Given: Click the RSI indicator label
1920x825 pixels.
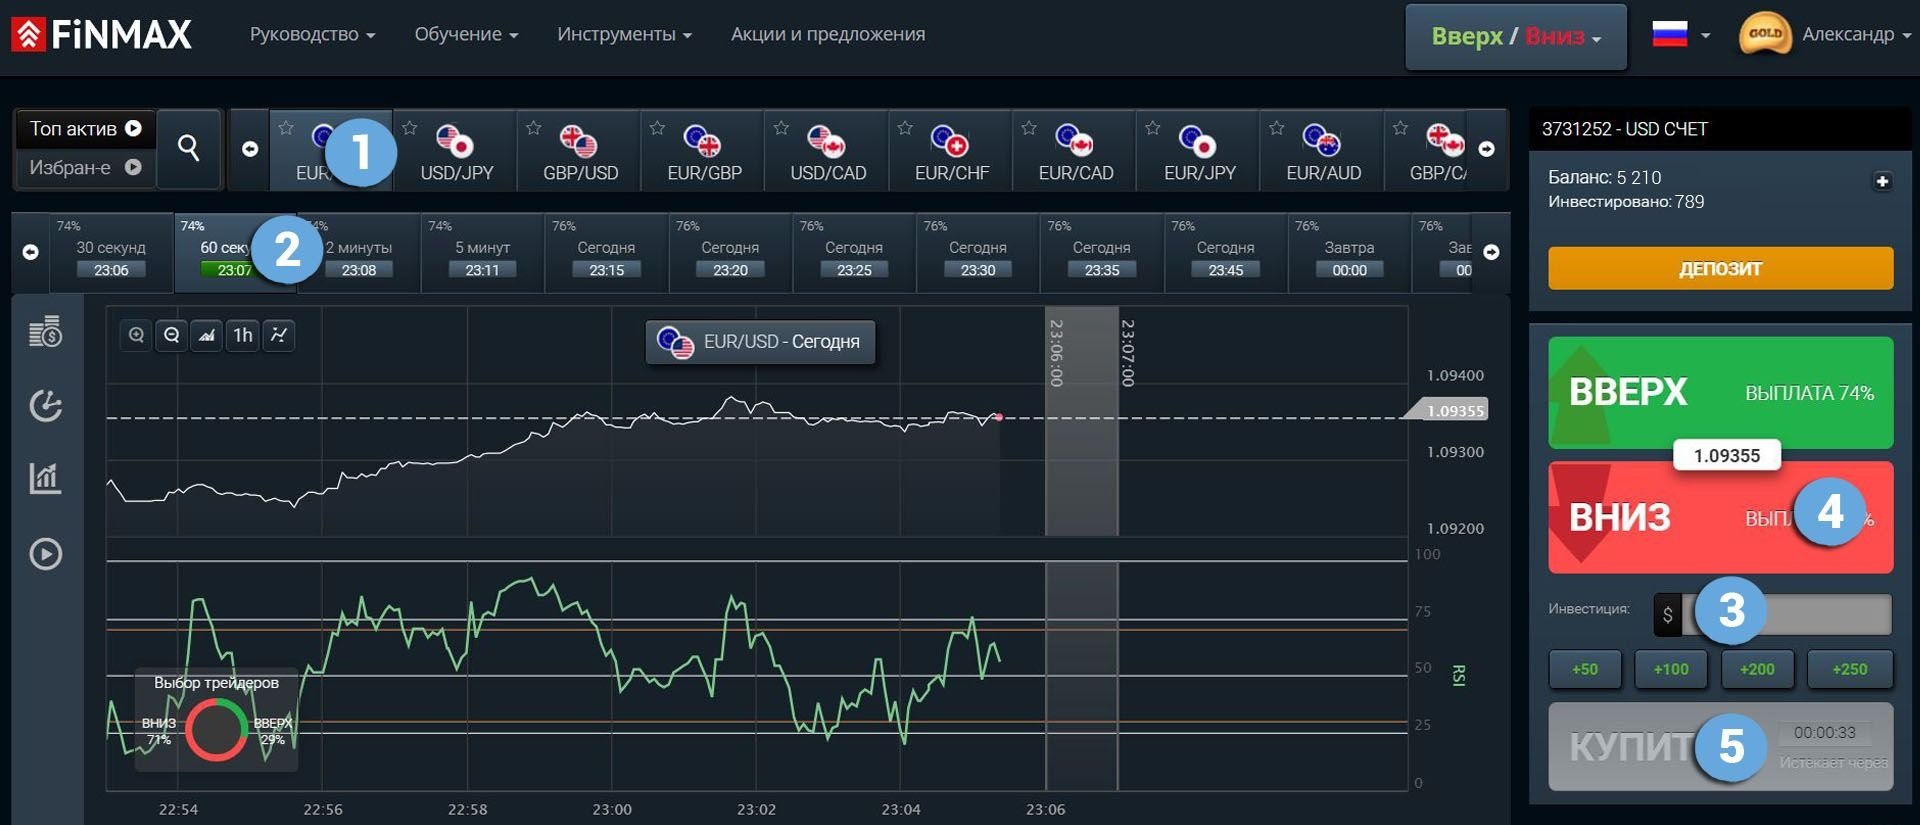Looking at the screenshot, I should (x=1458, y=675).
